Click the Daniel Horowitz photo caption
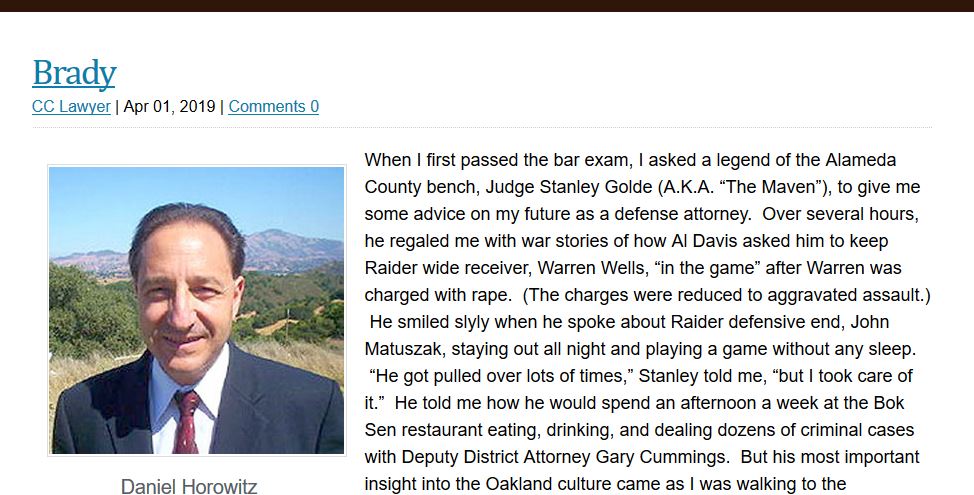 (x=189, y=487)
